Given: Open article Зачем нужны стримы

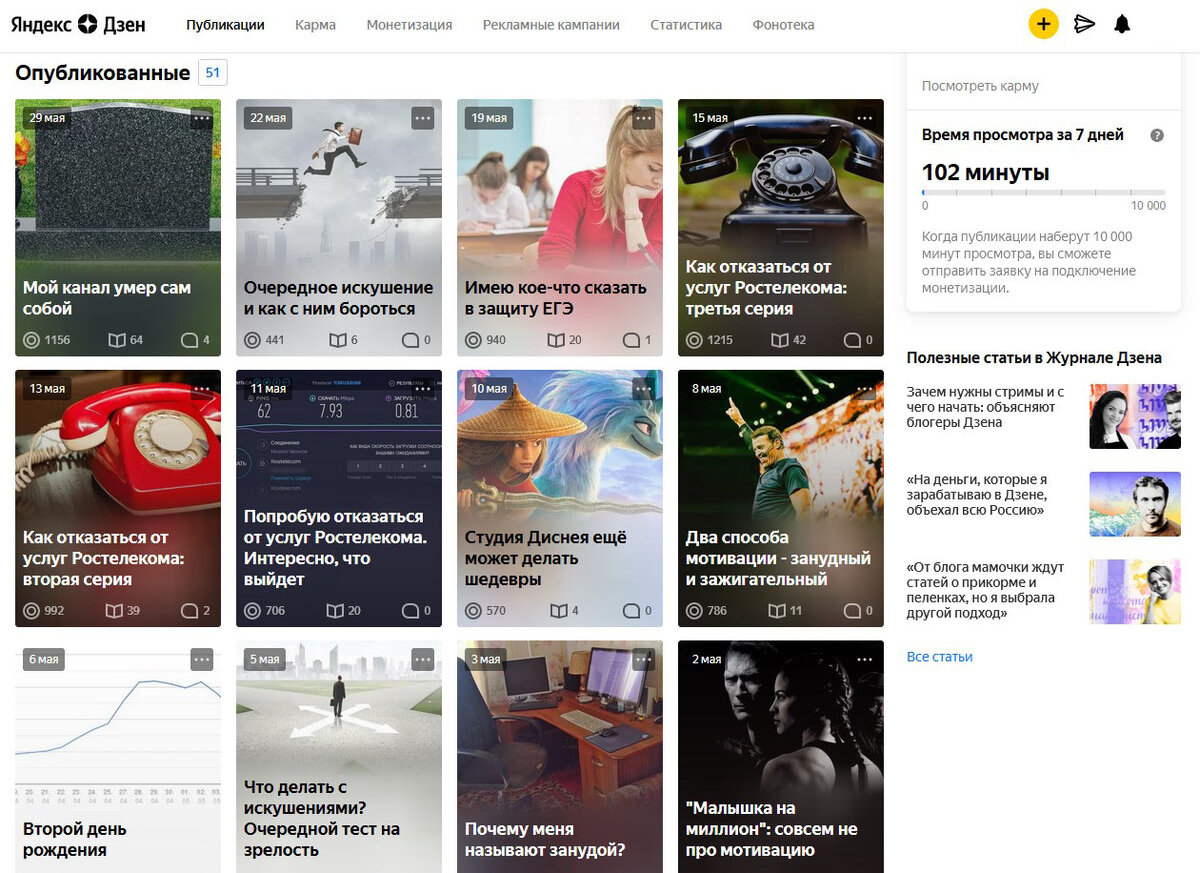Looking at the screenshot, I should [x=986, y=407].
